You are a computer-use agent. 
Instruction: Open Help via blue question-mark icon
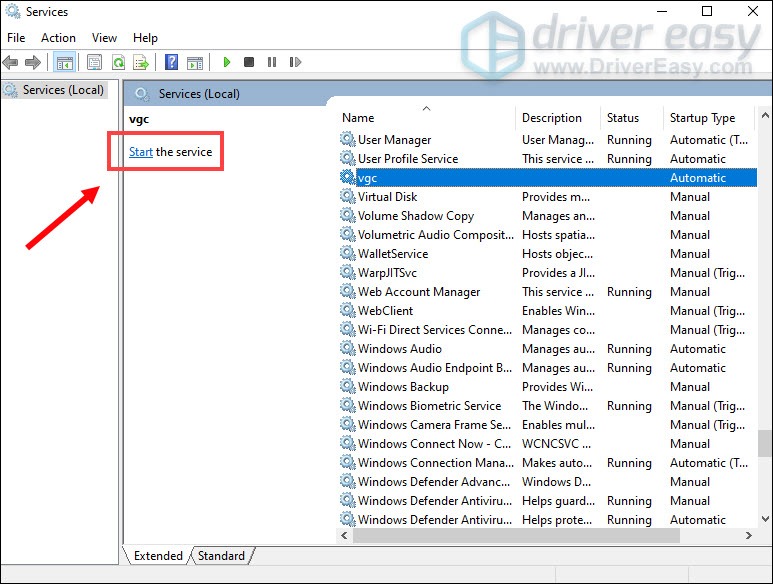pos(171,62)
